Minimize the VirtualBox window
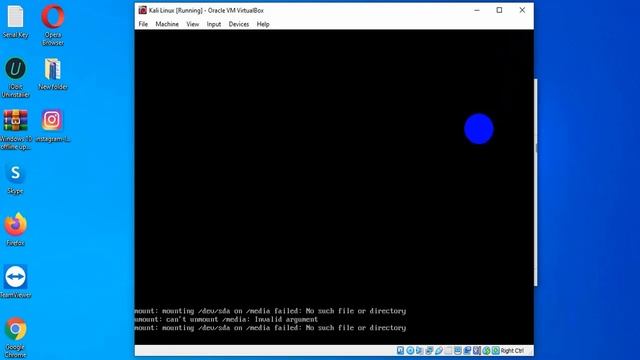640x360 pixels. (477, 10)
